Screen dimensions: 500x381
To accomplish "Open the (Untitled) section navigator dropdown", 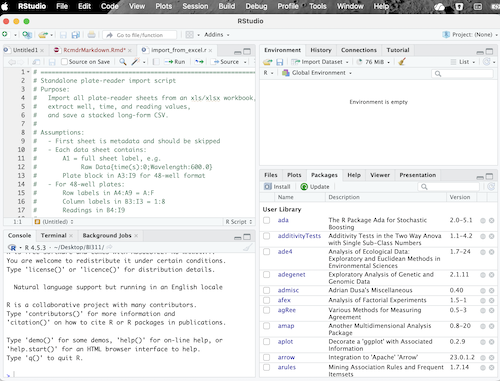I will coord(54,222).
